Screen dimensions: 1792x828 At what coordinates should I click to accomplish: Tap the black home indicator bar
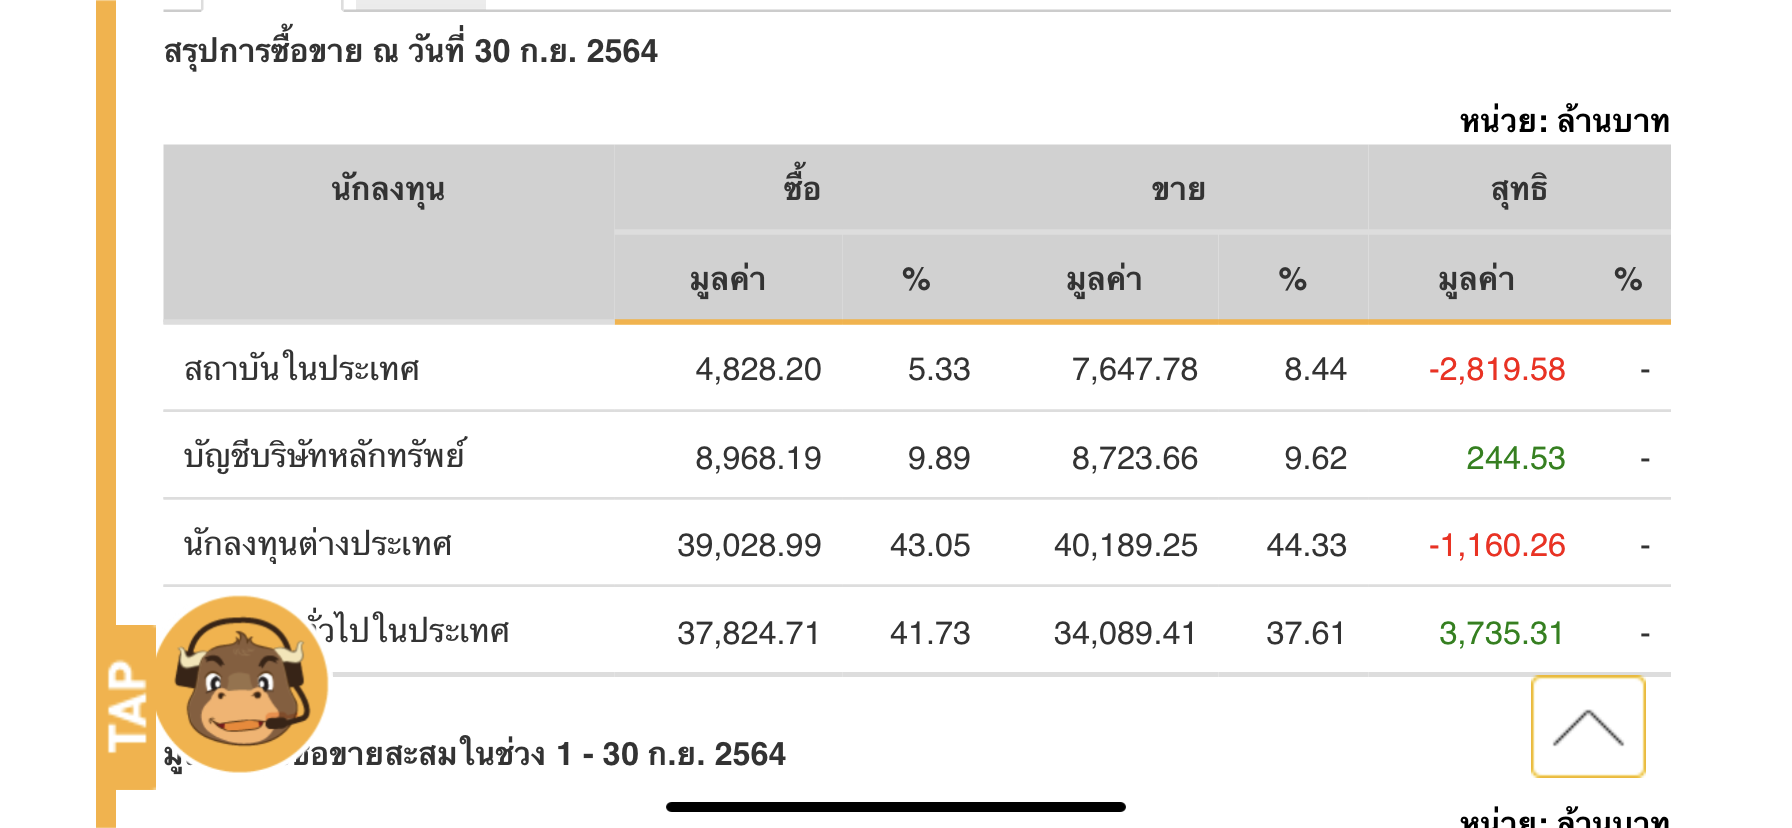pos(896,807)
